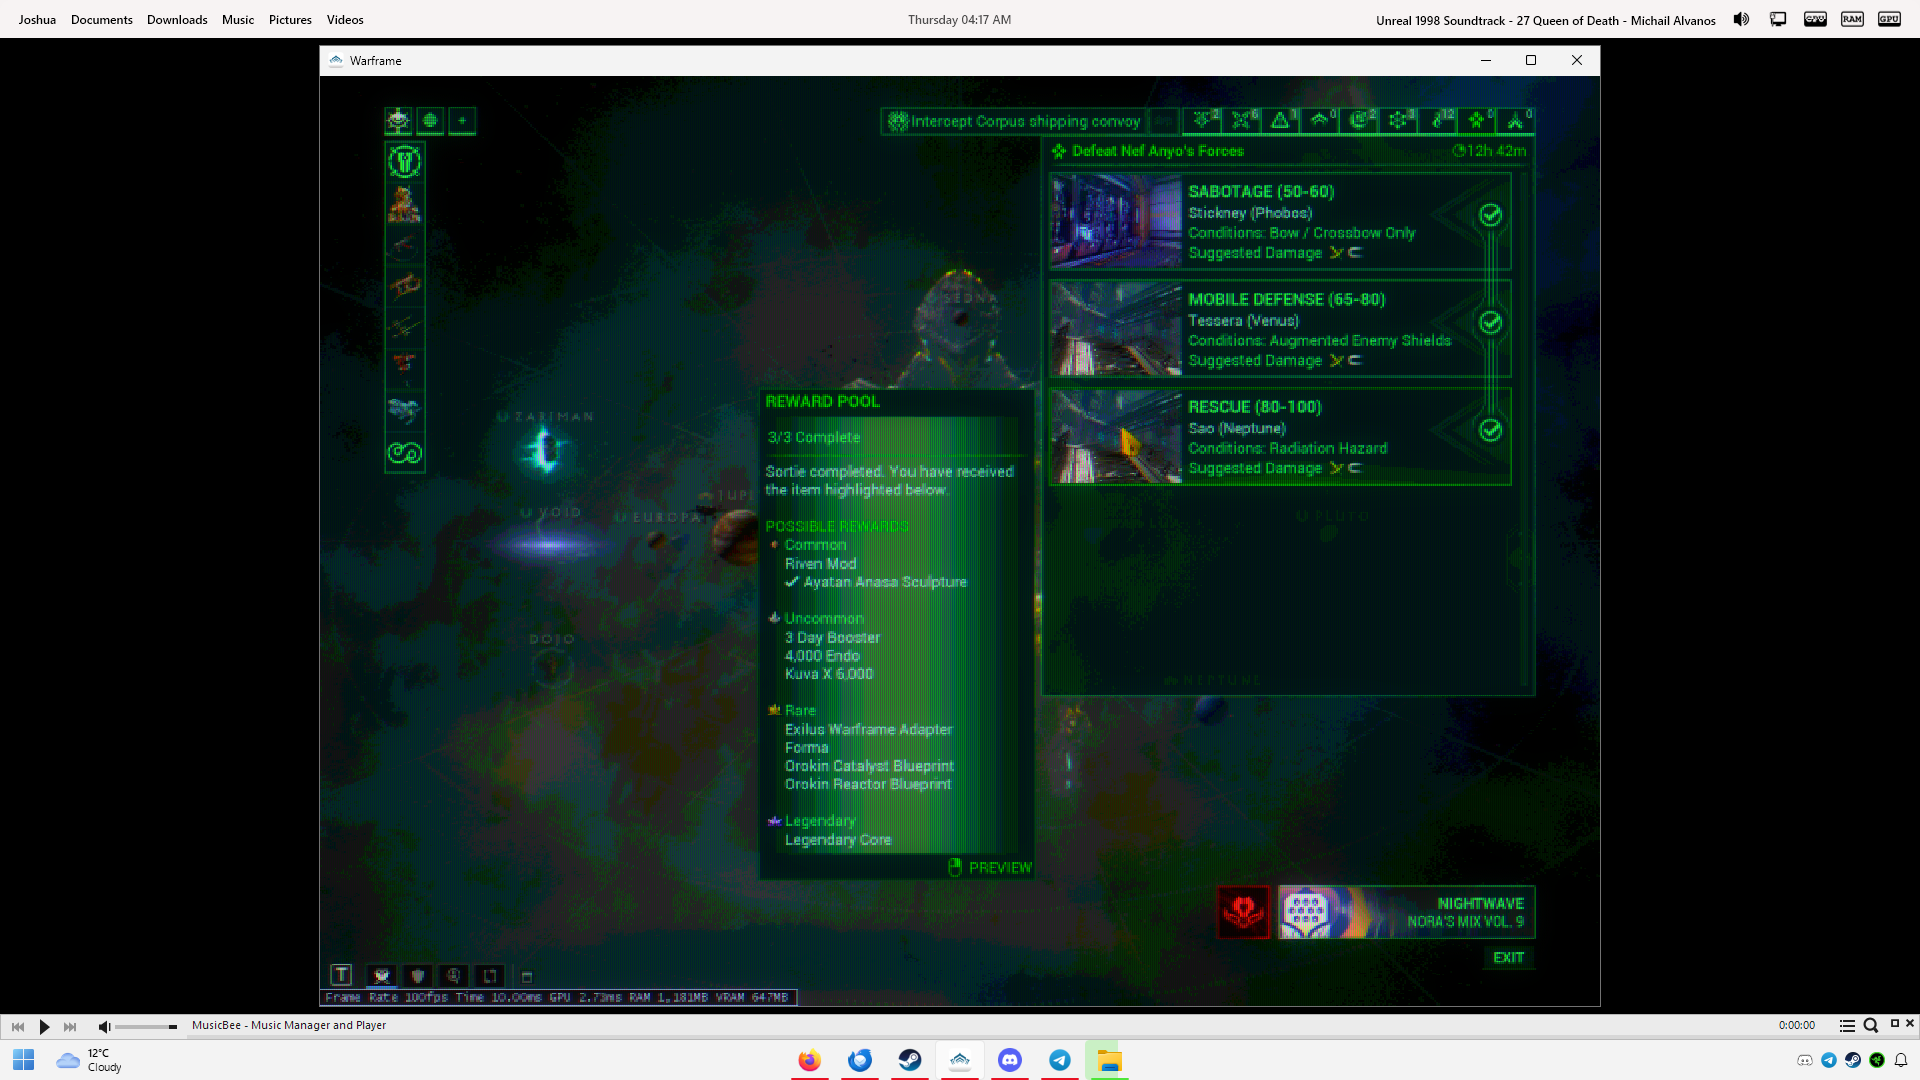Select the Sabotage (50-60) sortie mission

pos(1280,221)
